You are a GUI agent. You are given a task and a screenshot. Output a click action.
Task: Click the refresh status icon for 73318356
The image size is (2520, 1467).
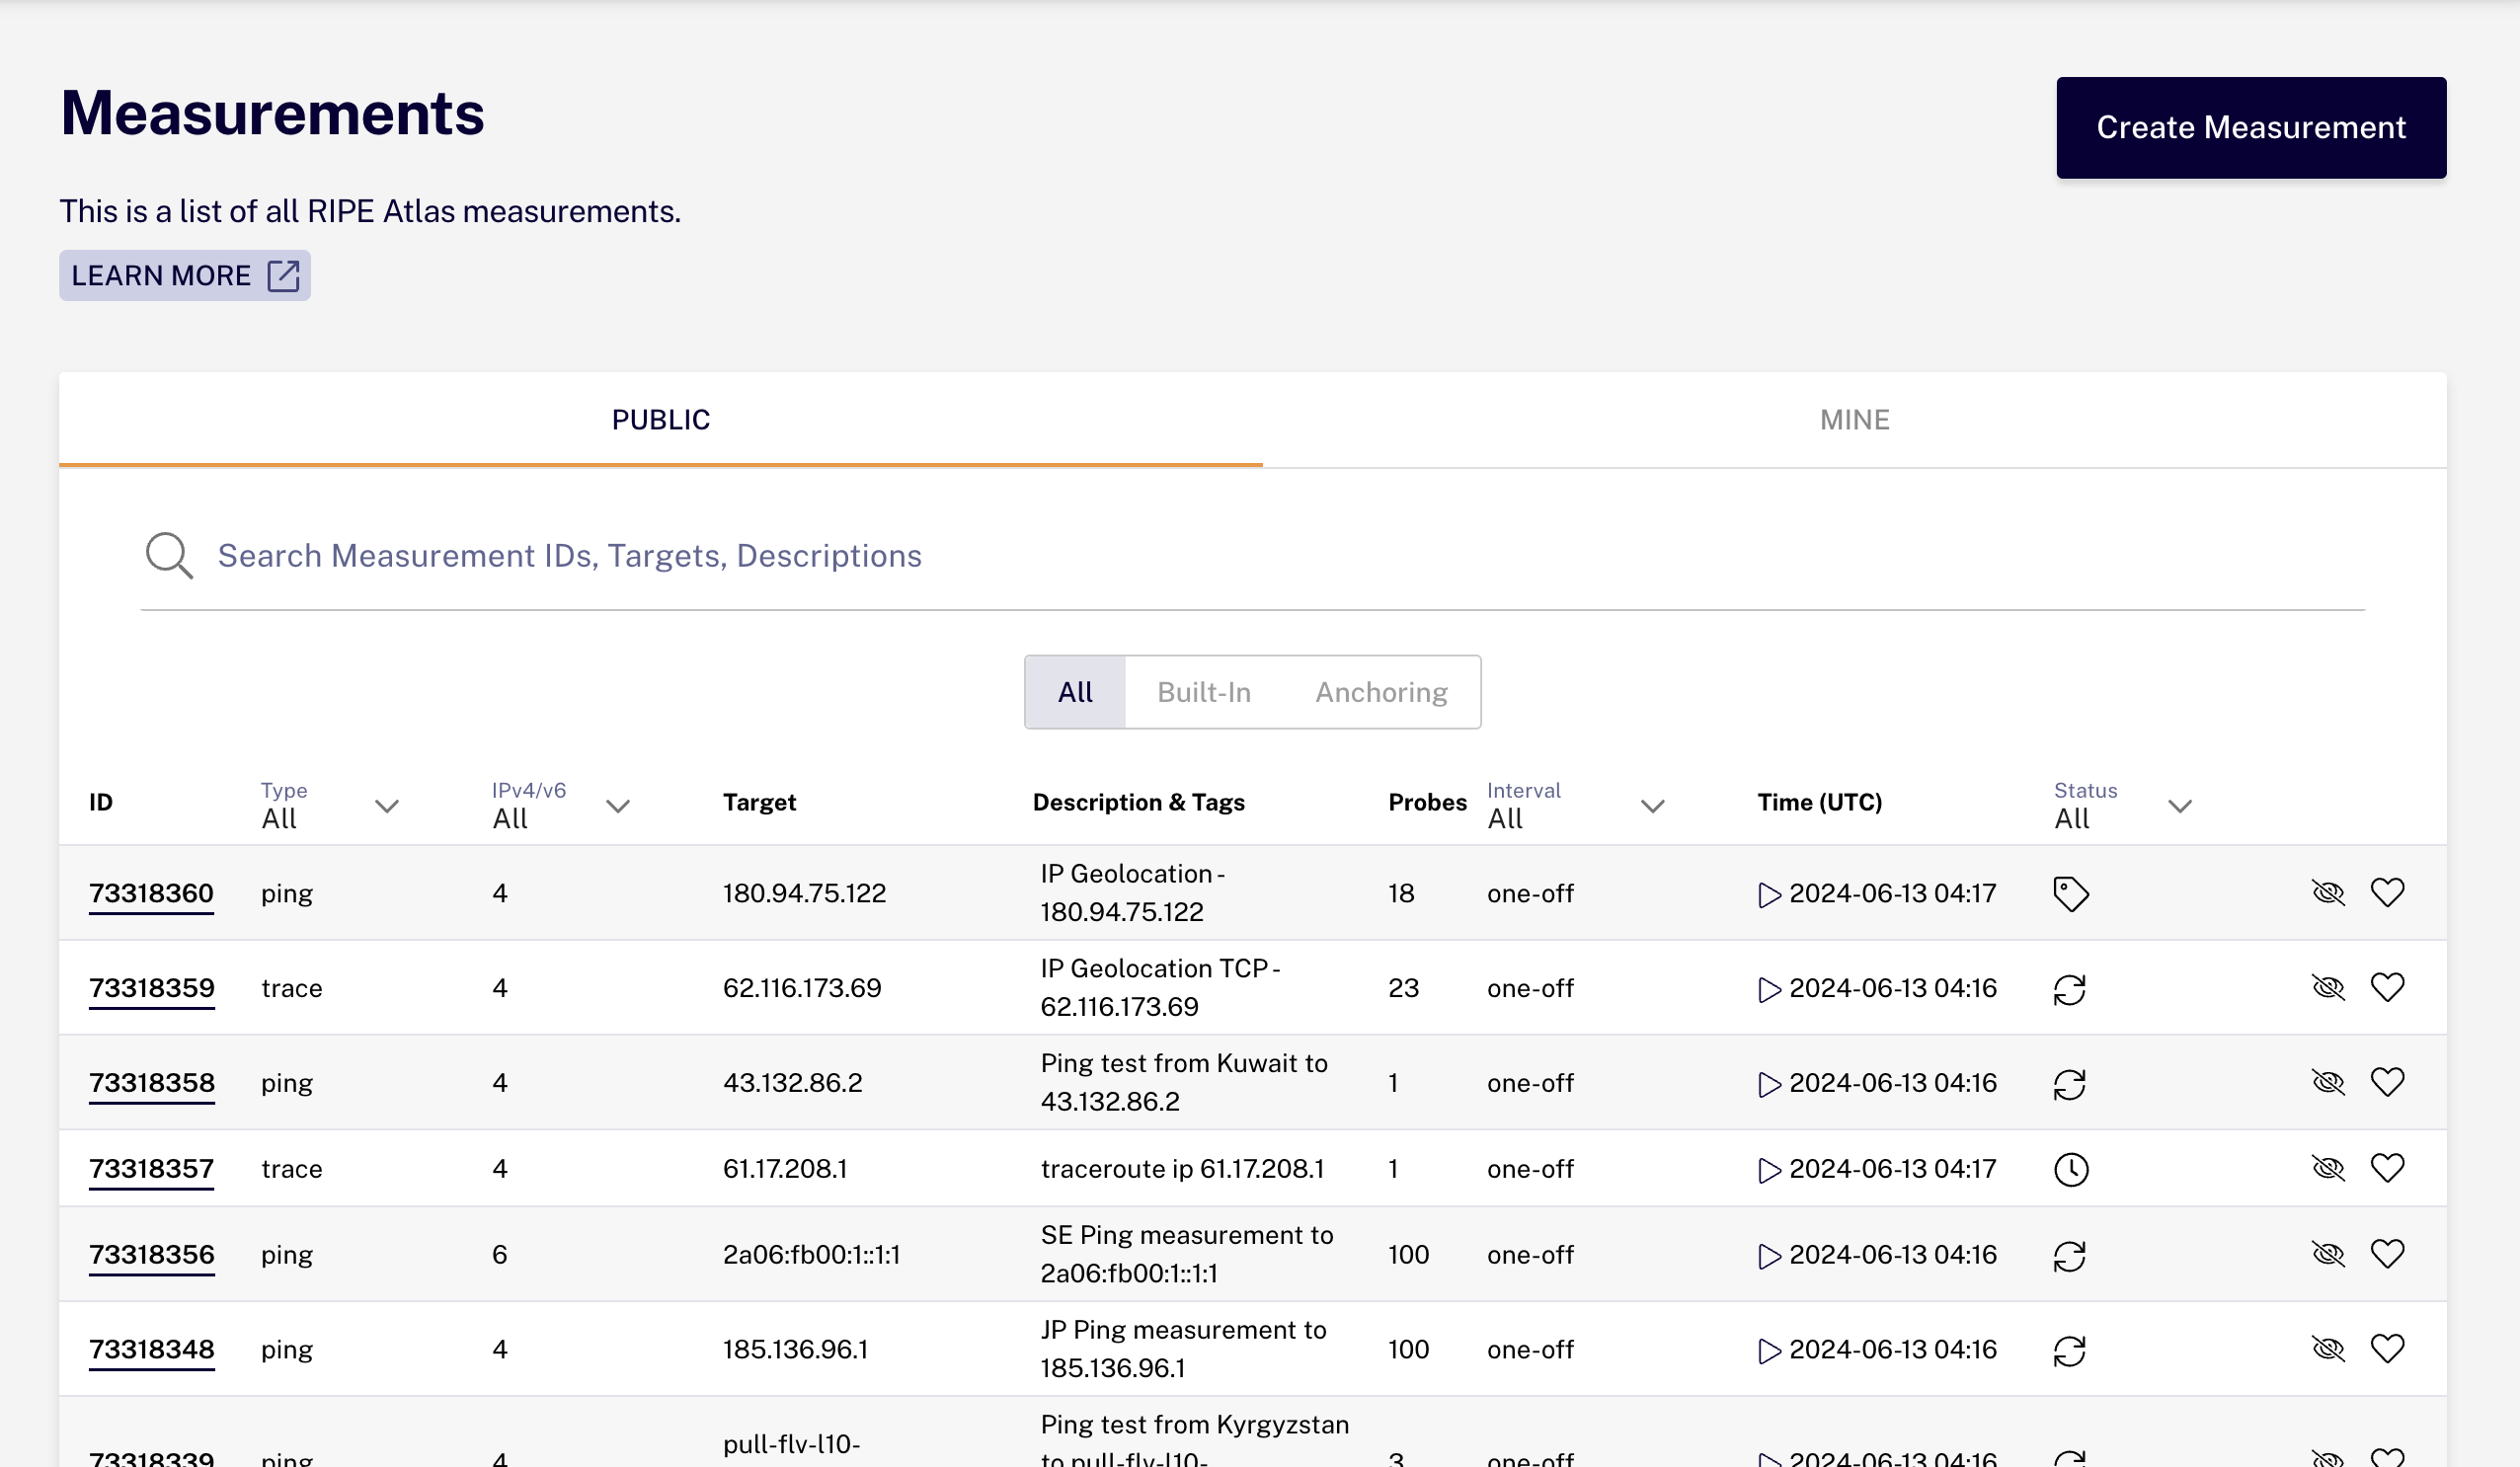click(x=2070, y=1256)
